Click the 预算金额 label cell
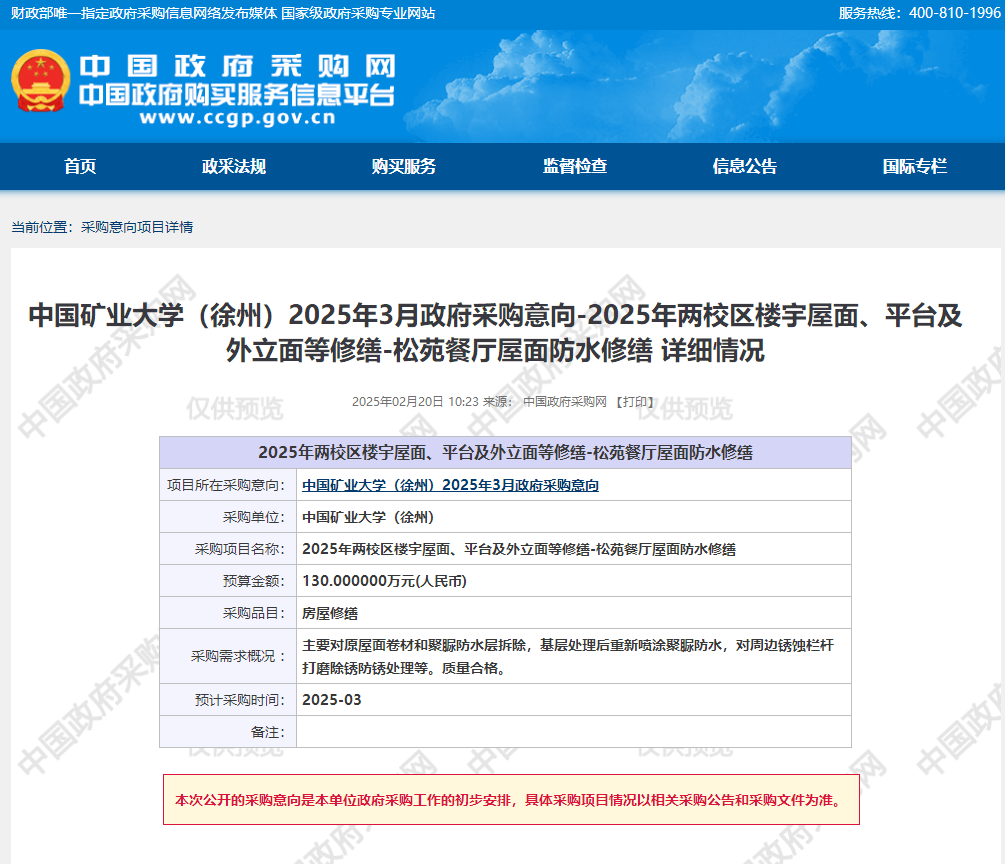Screen dimensions: 1005x864 228,581
